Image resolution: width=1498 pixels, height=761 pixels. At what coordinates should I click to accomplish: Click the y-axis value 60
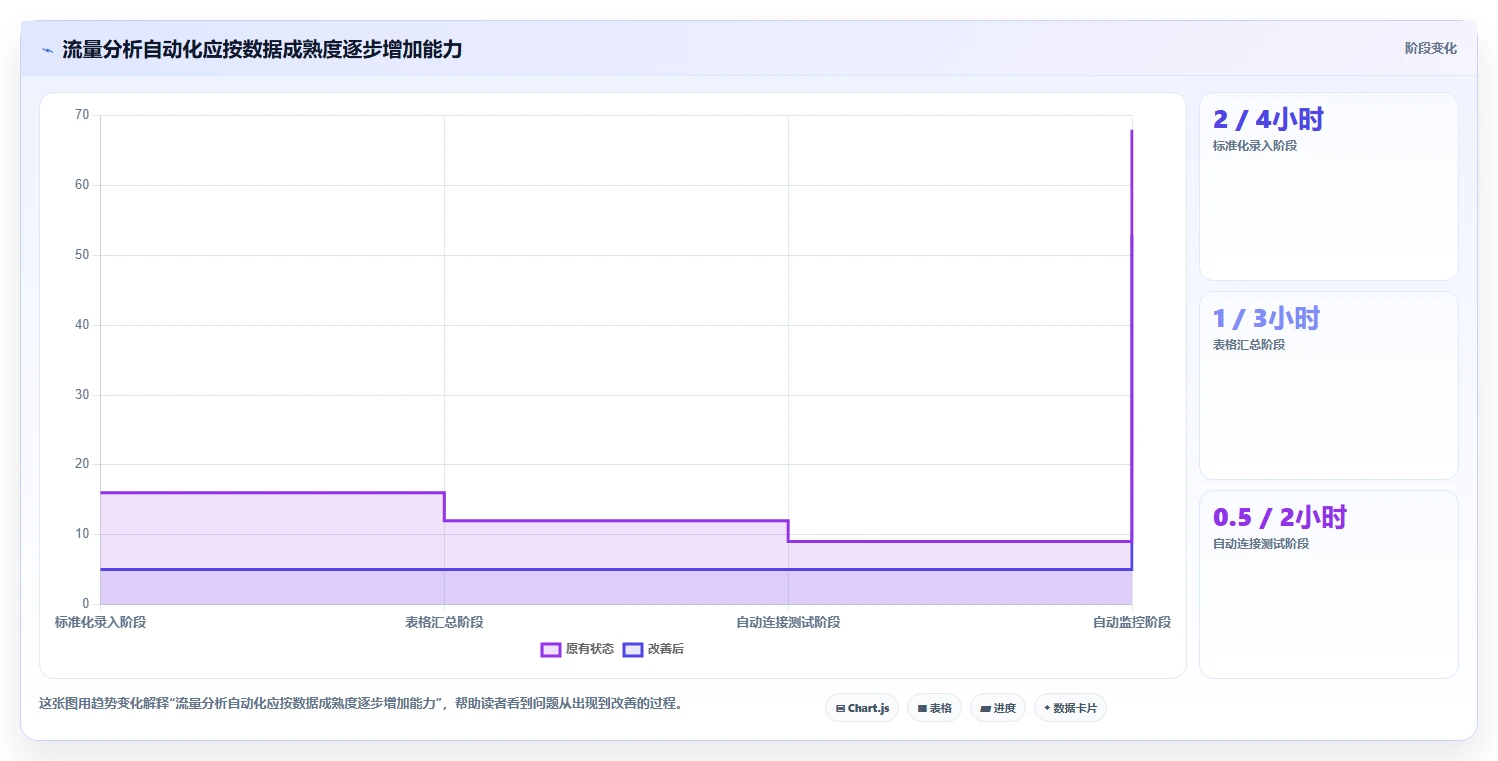(82, 185)
